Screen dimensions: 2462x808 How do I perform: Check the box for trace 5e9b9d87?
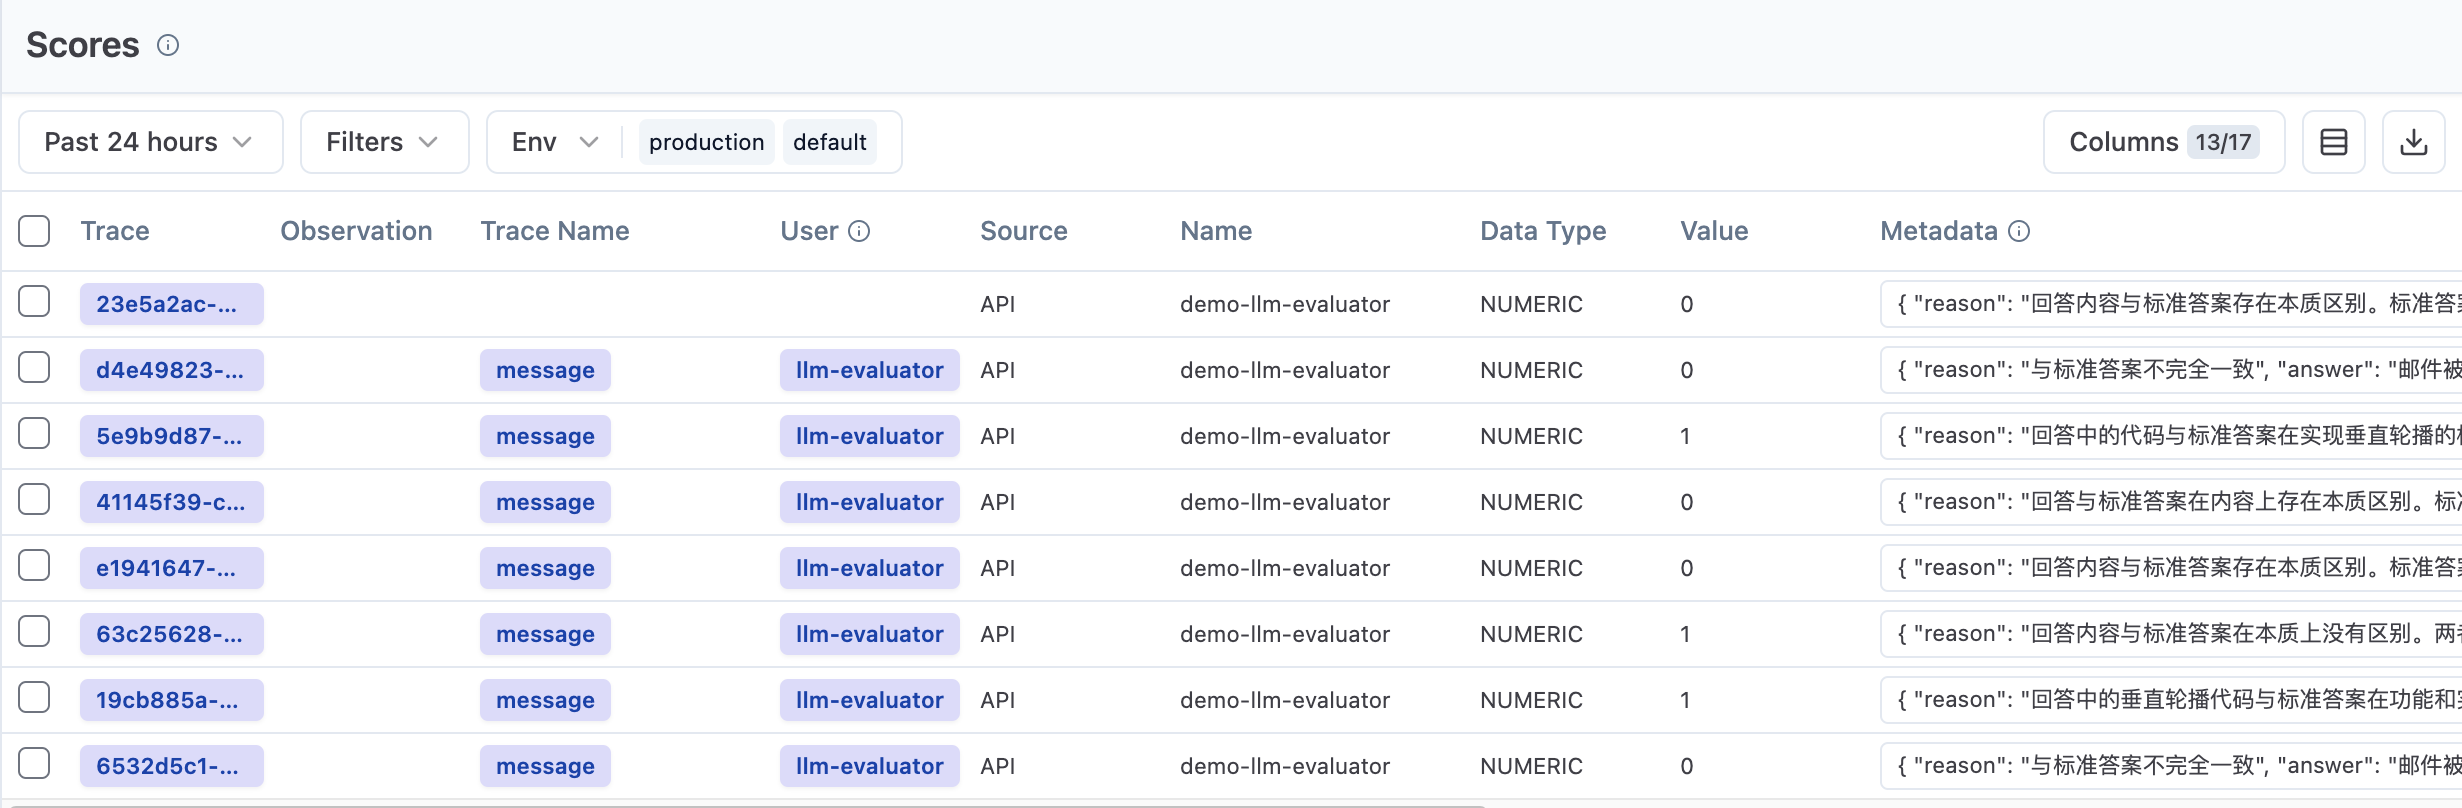[34, 433]
